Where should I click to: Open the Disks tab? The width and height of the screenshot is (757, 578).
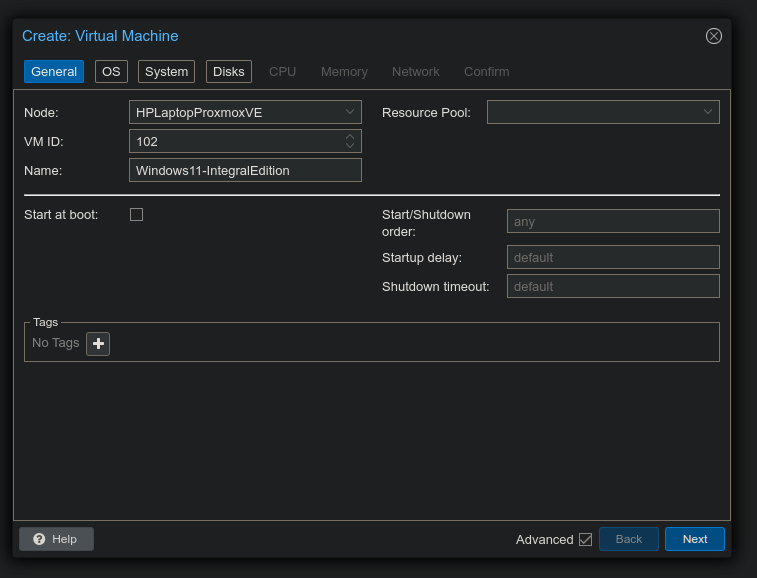(229, 72)
